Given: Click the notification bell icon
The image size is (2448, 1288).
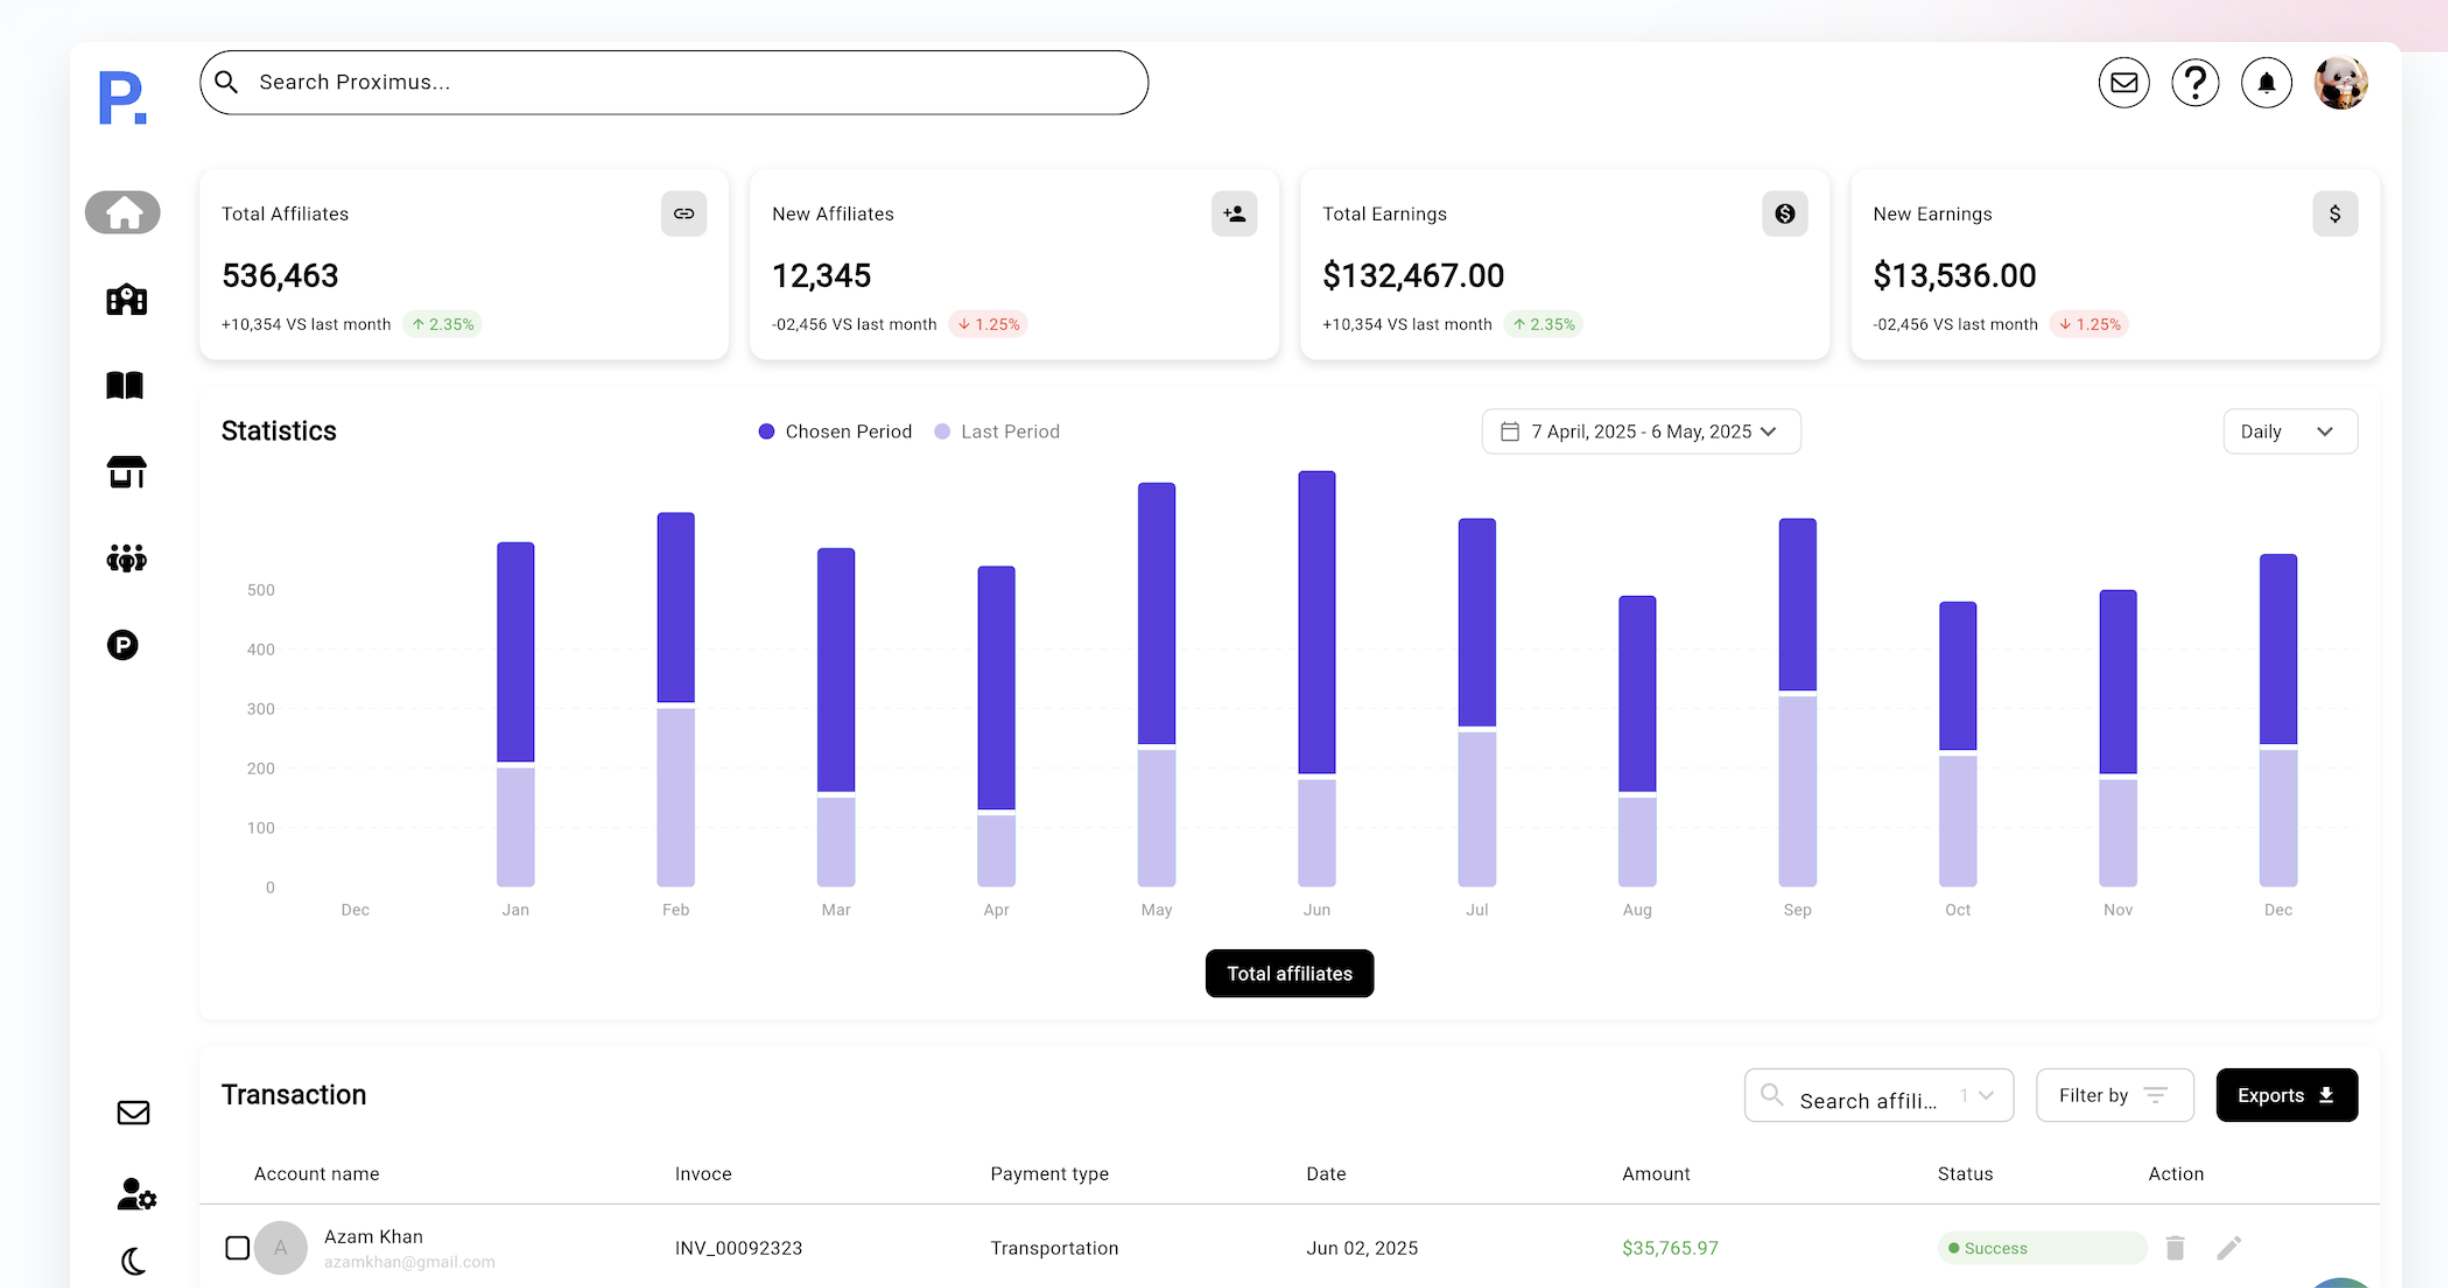Looking at the screenshot, I should [x=2266, y=83].
